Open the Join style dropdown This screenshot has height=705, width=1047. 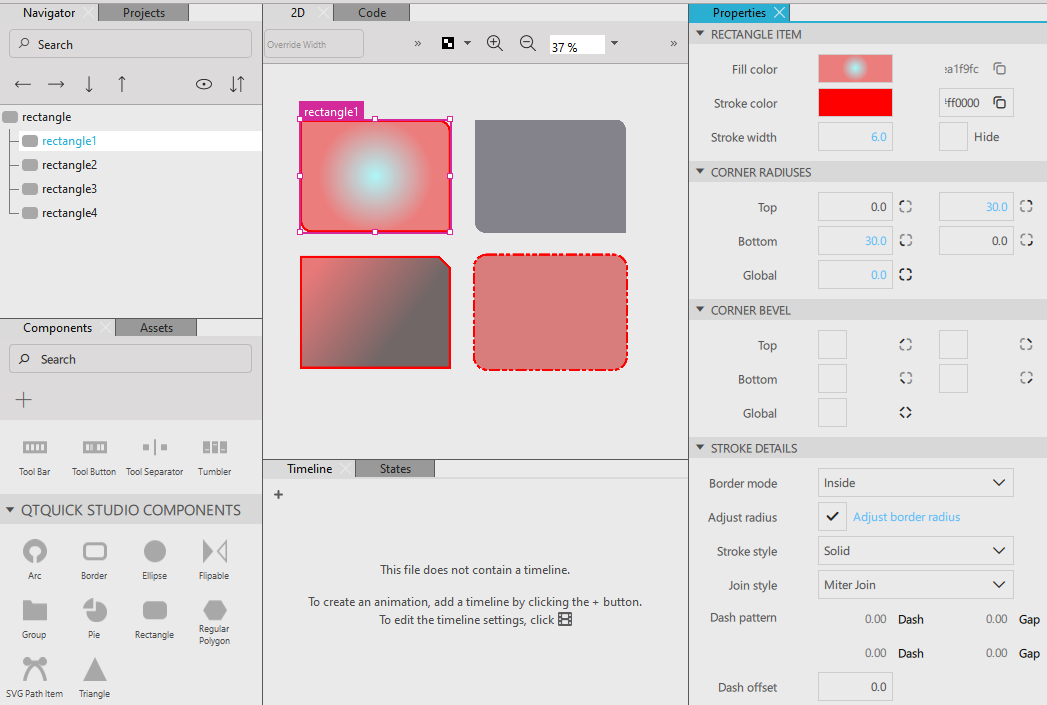pos(915,585)
